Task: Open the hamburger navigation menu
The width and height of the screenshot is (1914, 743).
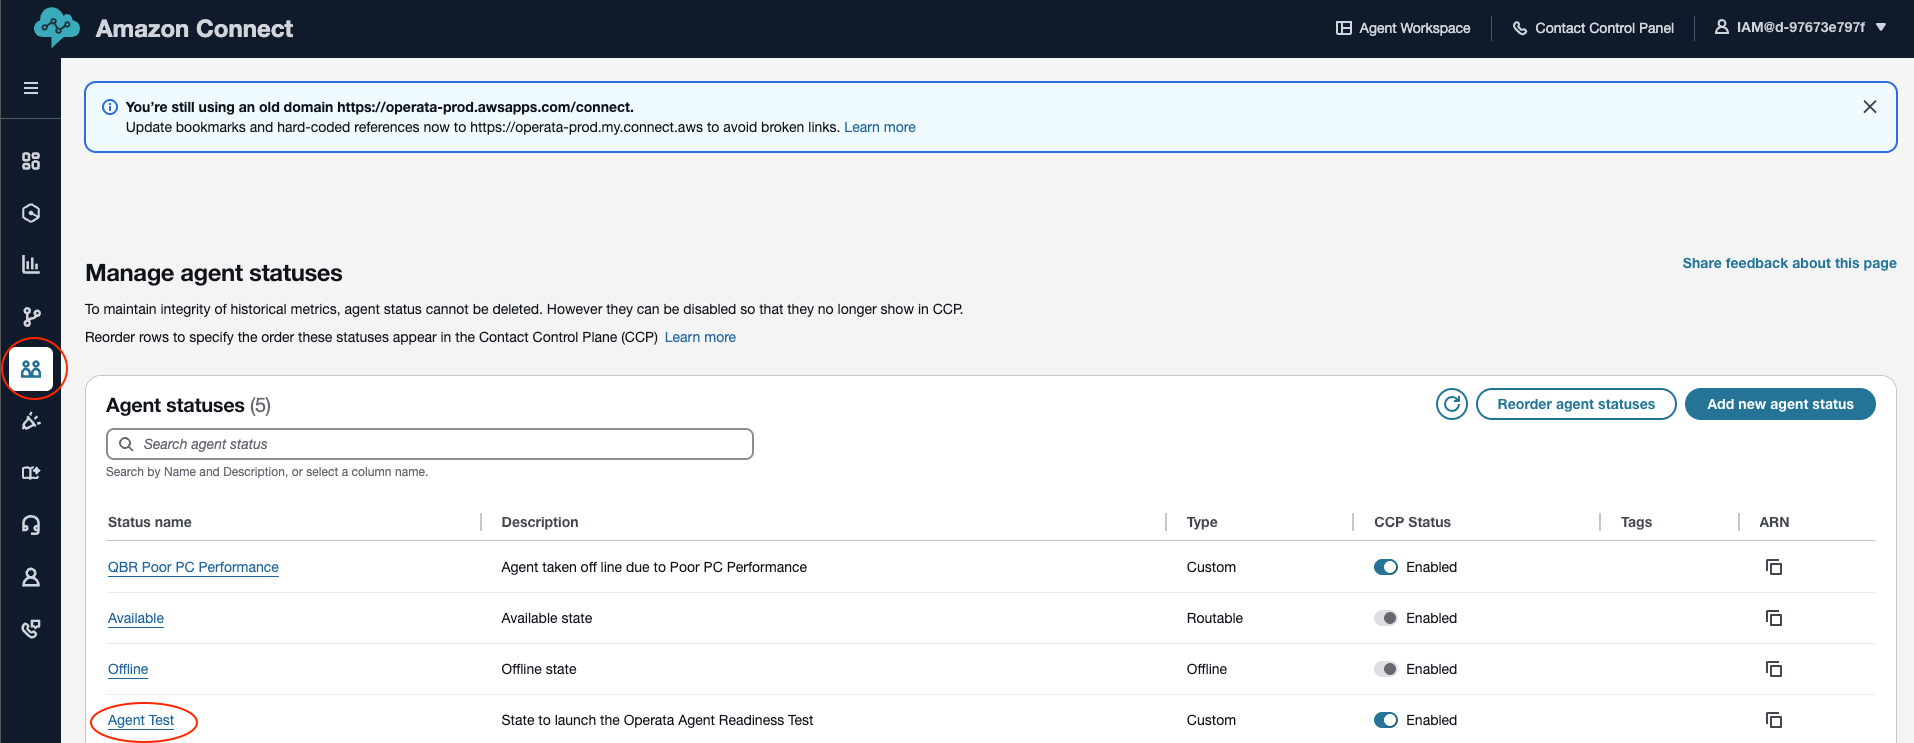Action: [x=31, y=88]
